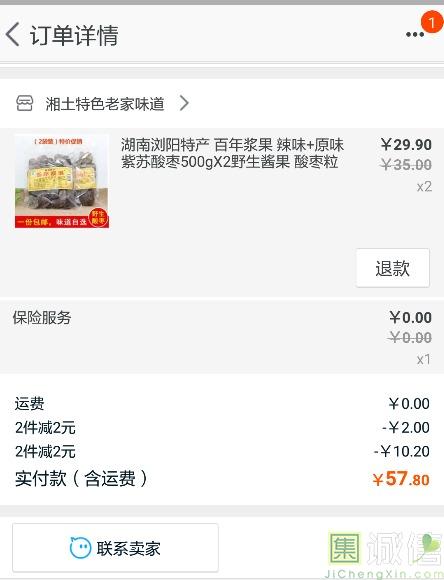Screen dimensions: 444x580
Task: Tap the -¥10.20 discount amount
Action: pos(402,451)
